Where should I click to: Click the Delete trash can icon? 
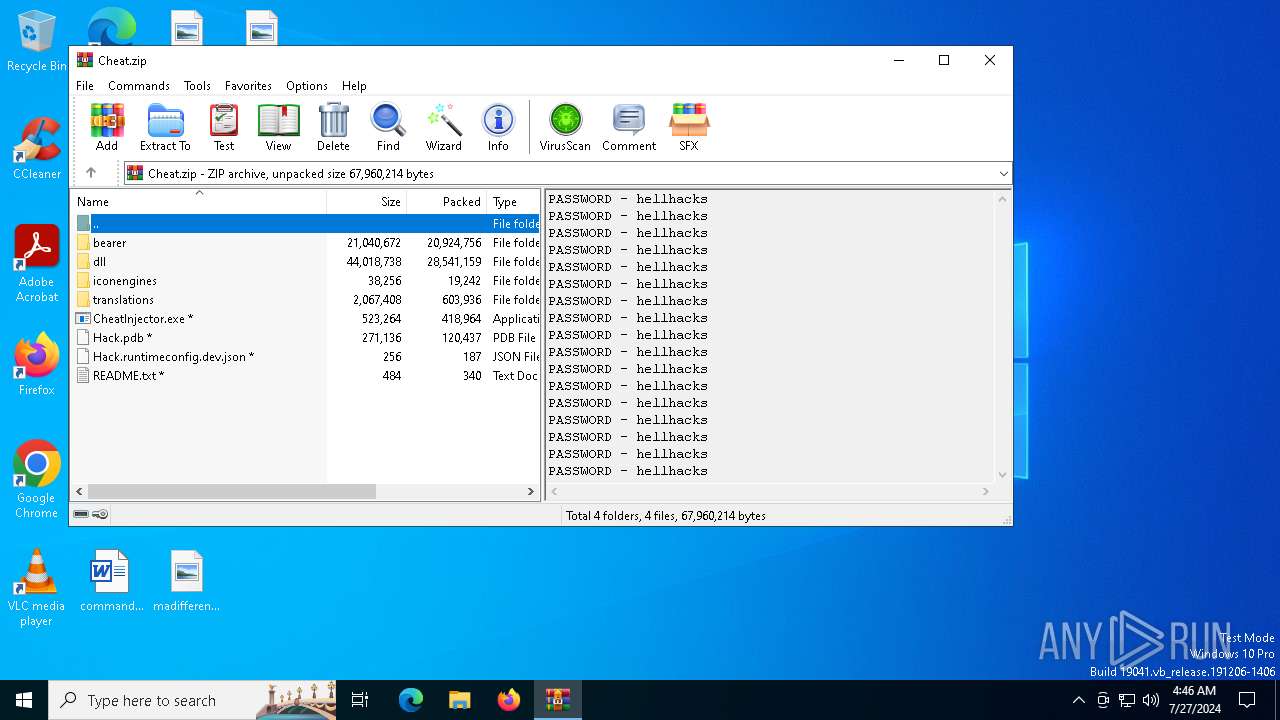tap(333, 127)
